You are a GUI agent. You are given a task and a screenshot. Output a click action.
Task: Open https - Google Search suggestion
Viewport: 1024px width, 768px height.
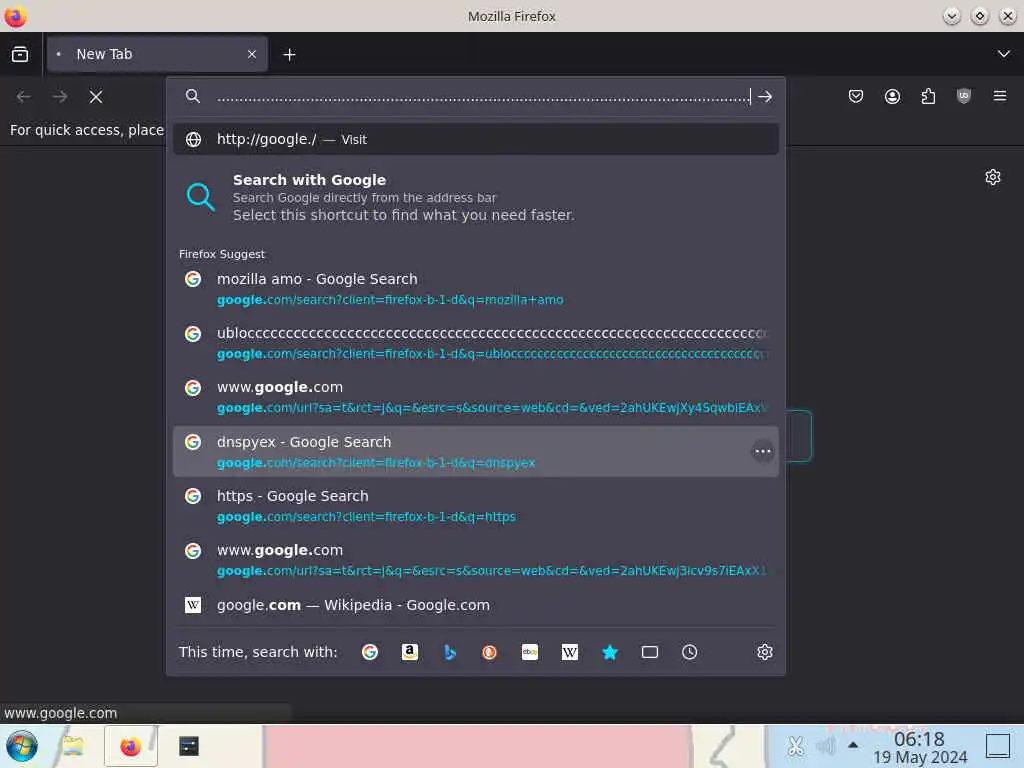(x=475, y=506)
